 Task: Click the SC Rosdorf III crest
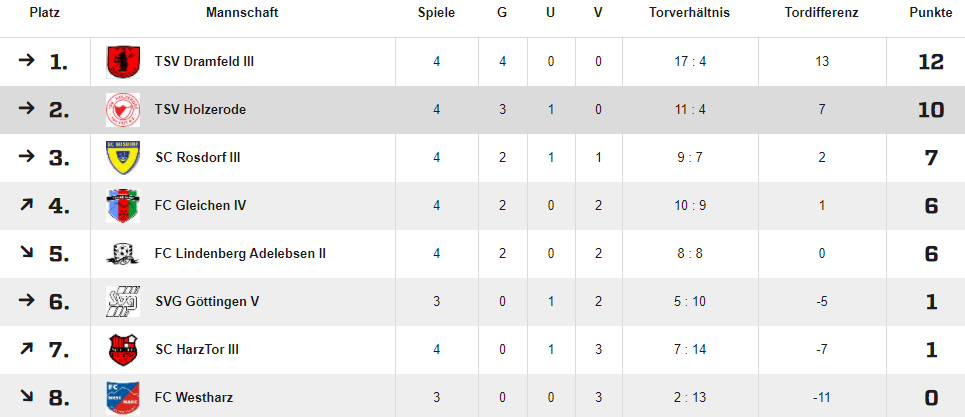click(123, 157)
